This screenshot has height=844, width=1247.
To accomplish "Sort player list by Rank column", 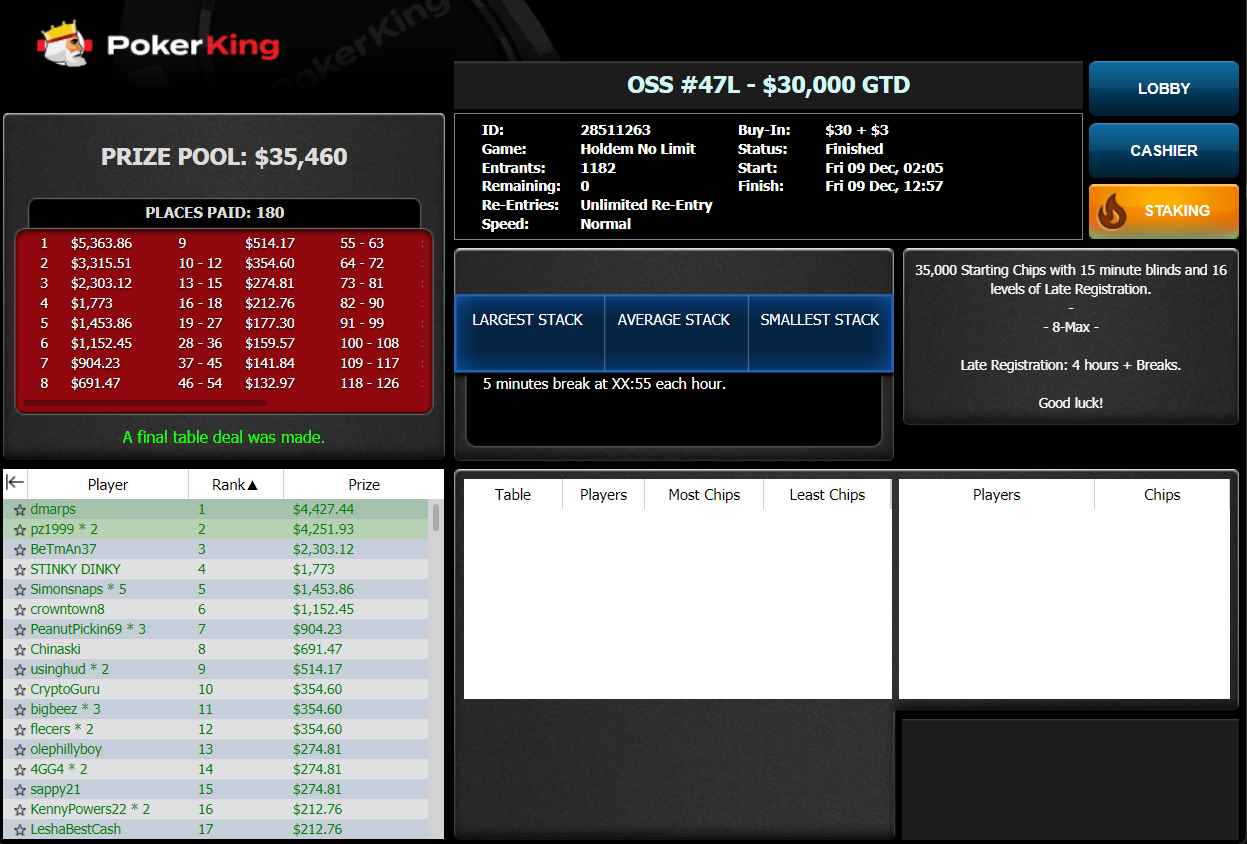I will 235,484.
